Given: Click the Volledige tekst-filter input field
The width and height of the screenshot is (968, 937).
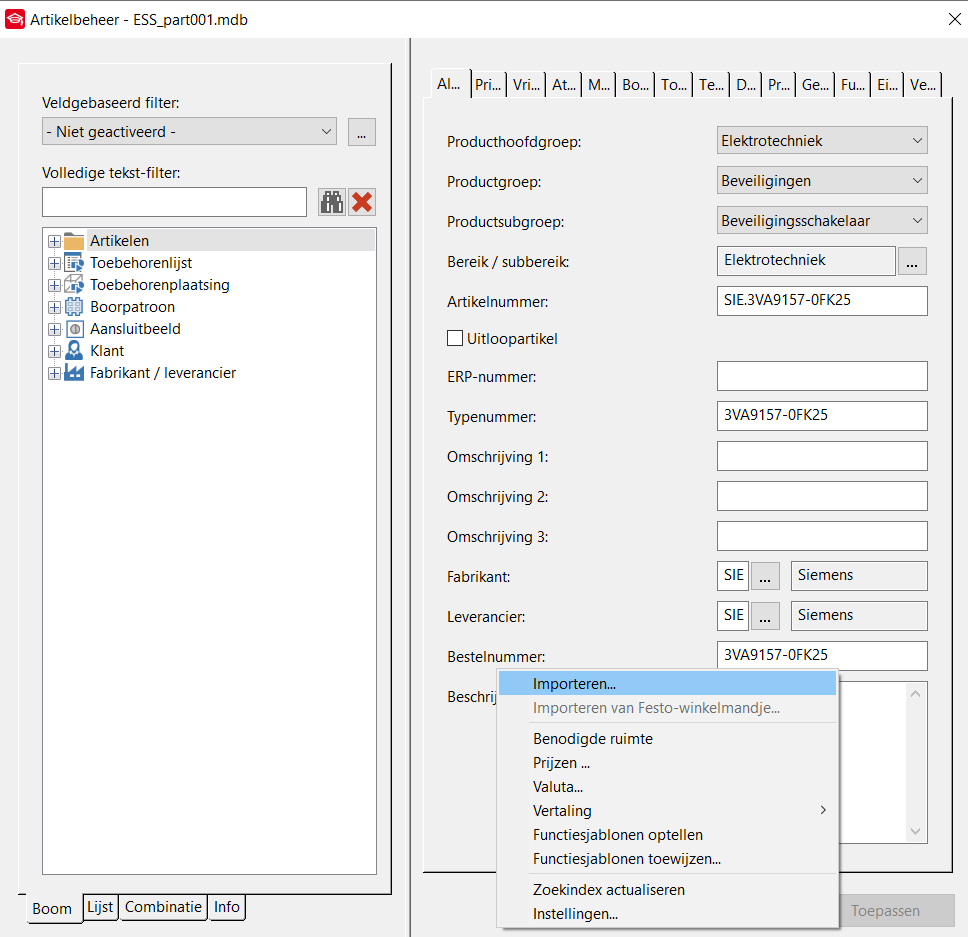Looking at the screenshot, I should 174,202.
